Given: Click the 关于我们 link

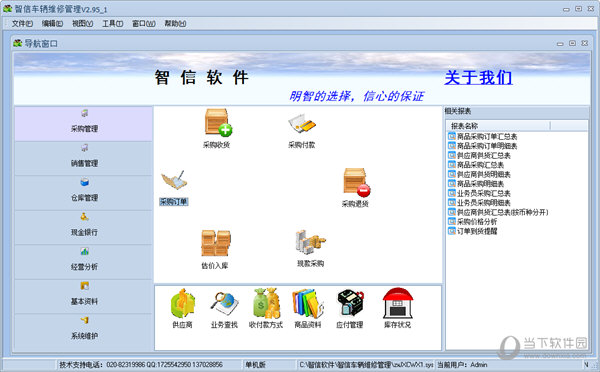Looking at the screenshot, I should pos(478,78).
